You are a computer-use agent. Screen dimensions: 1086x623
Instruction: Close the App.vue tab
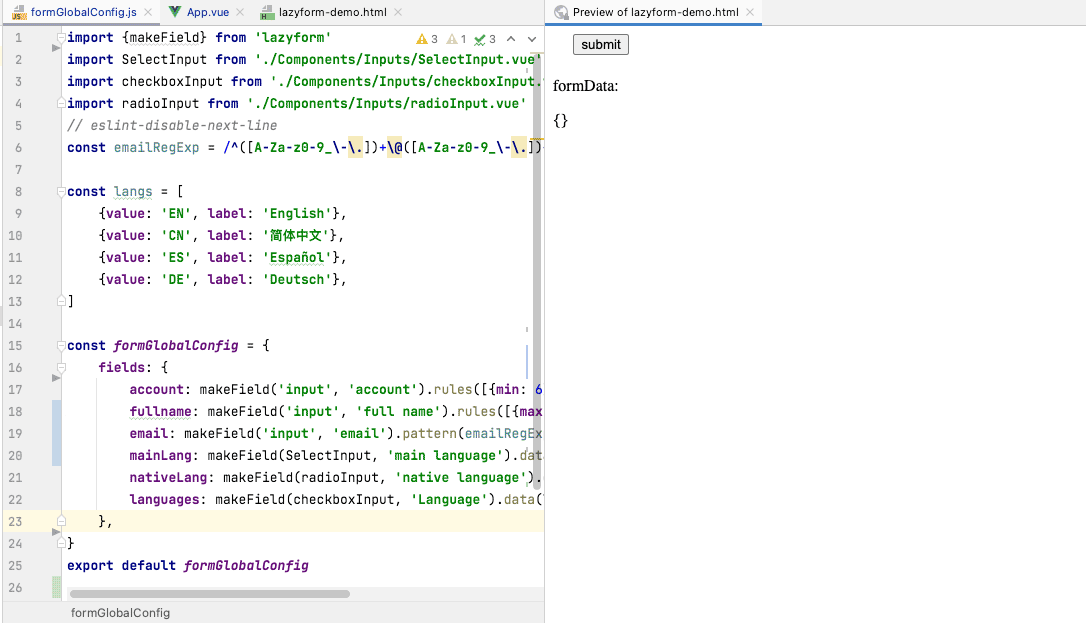(240, 12)
